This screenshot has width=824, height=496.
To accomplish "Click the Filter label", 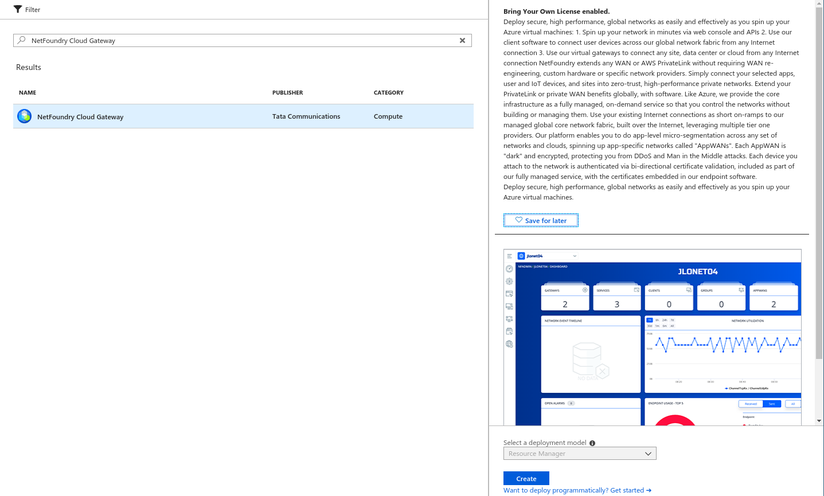I will pyautogui.click(x=33, y=9).
